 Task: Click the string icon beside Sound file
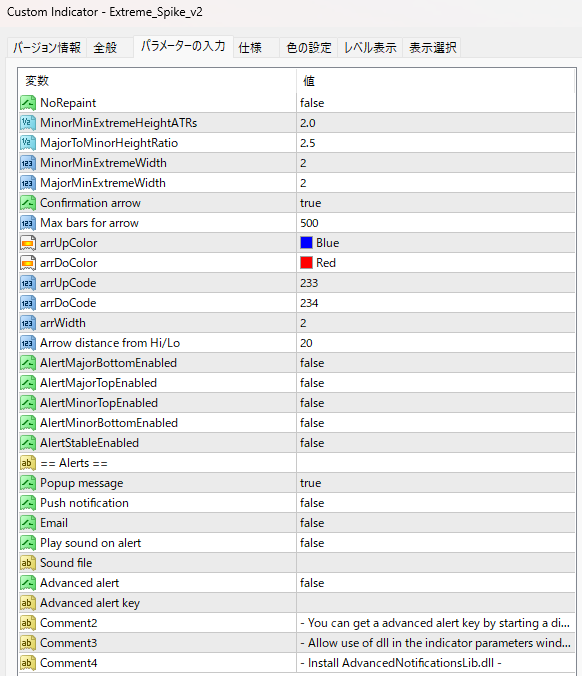point(28,563)
